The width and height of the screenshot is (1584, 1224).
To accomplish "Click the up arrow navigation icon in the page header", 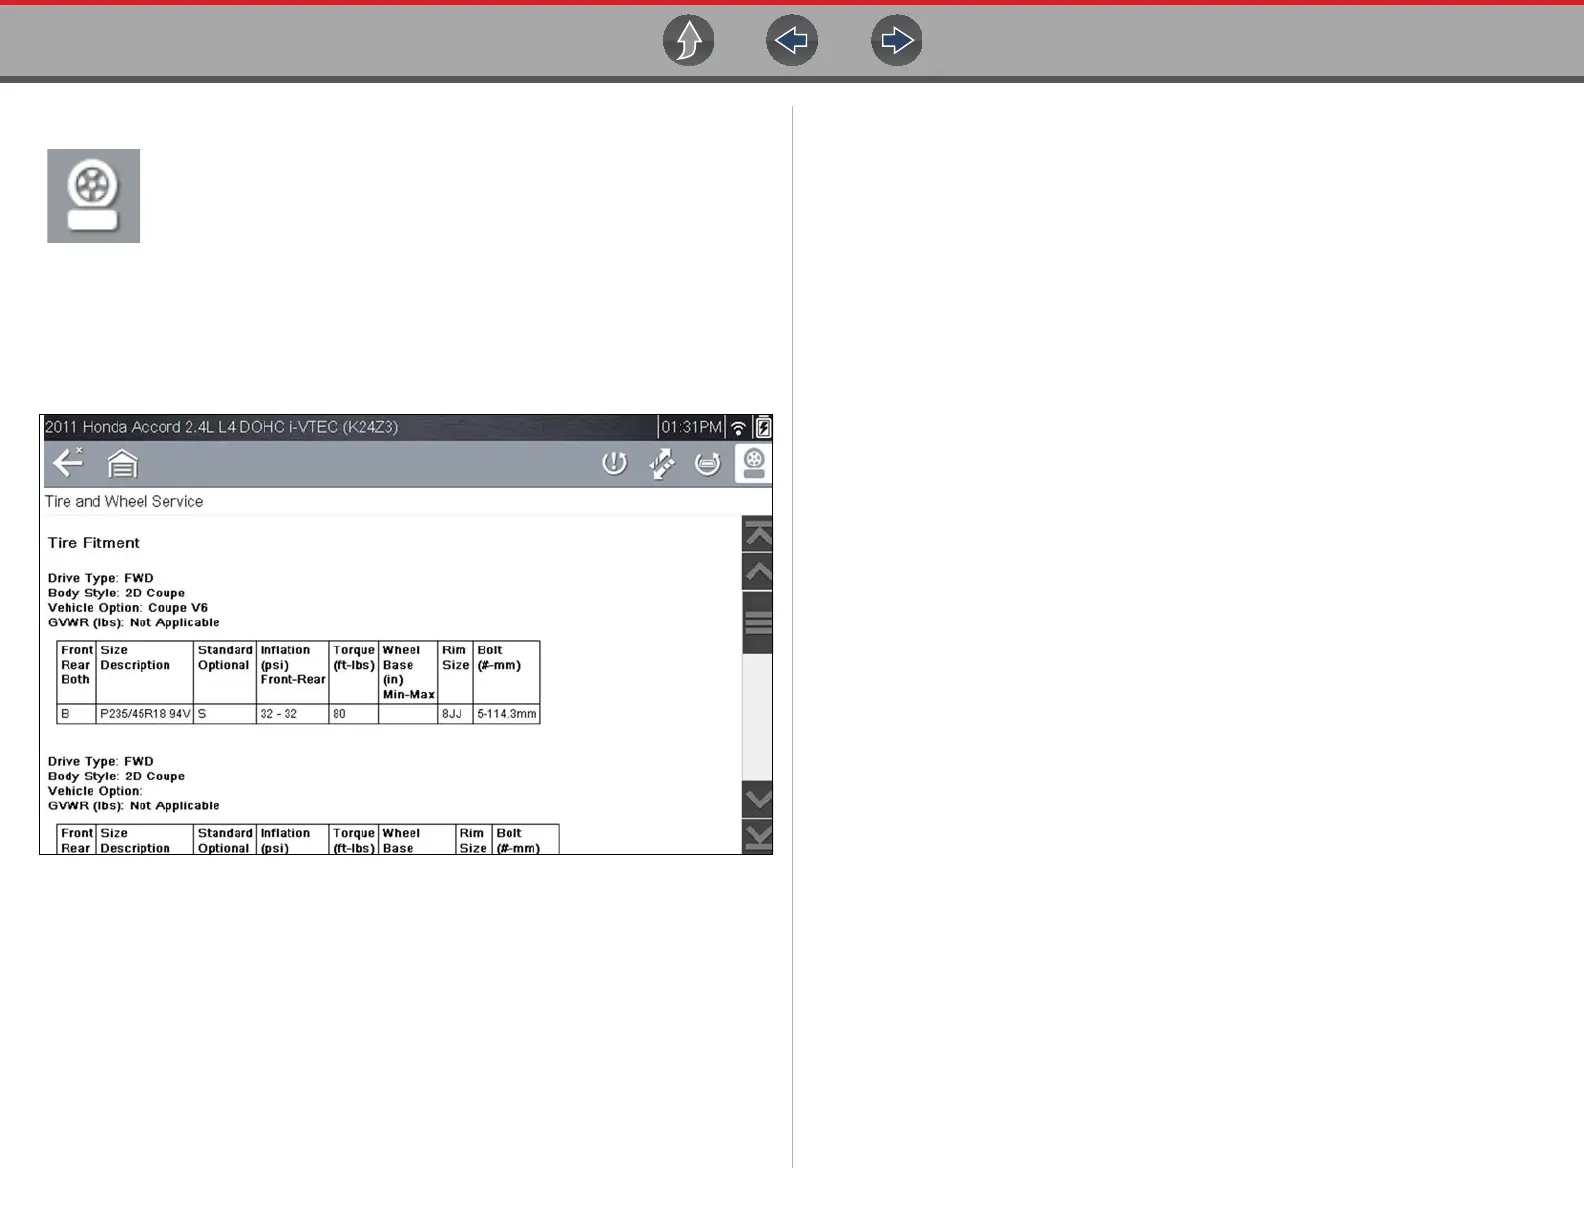I will (689, 41).
